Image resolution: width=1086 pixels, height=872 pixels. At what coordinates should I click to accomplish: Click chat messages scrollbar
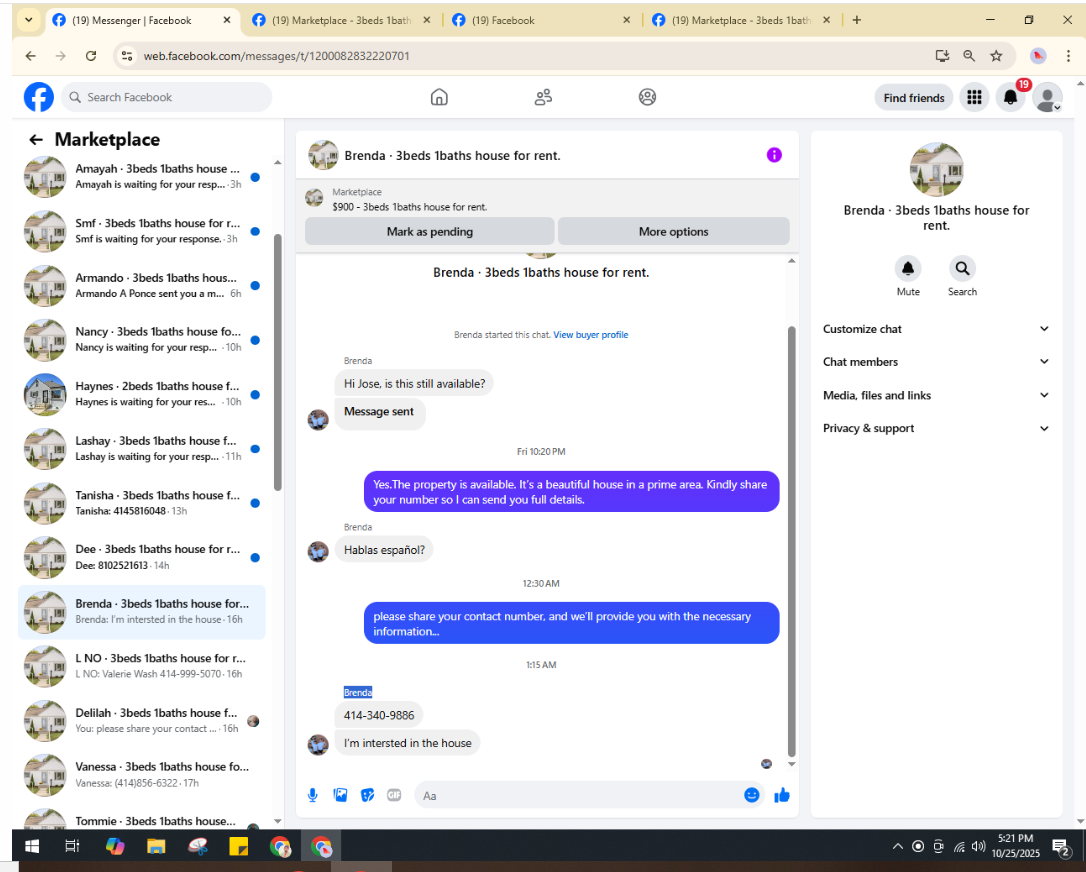pyautogui.click(x=792, y=542)
